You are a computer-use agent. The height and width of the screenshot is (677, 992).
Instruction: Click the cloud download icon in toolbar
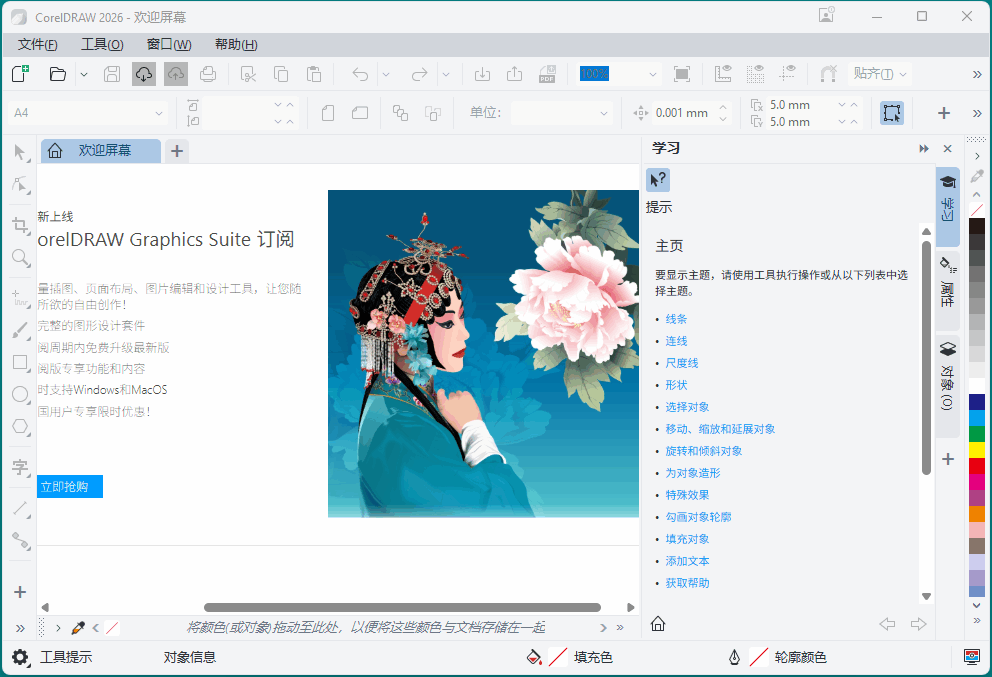[x=143, y=74]
